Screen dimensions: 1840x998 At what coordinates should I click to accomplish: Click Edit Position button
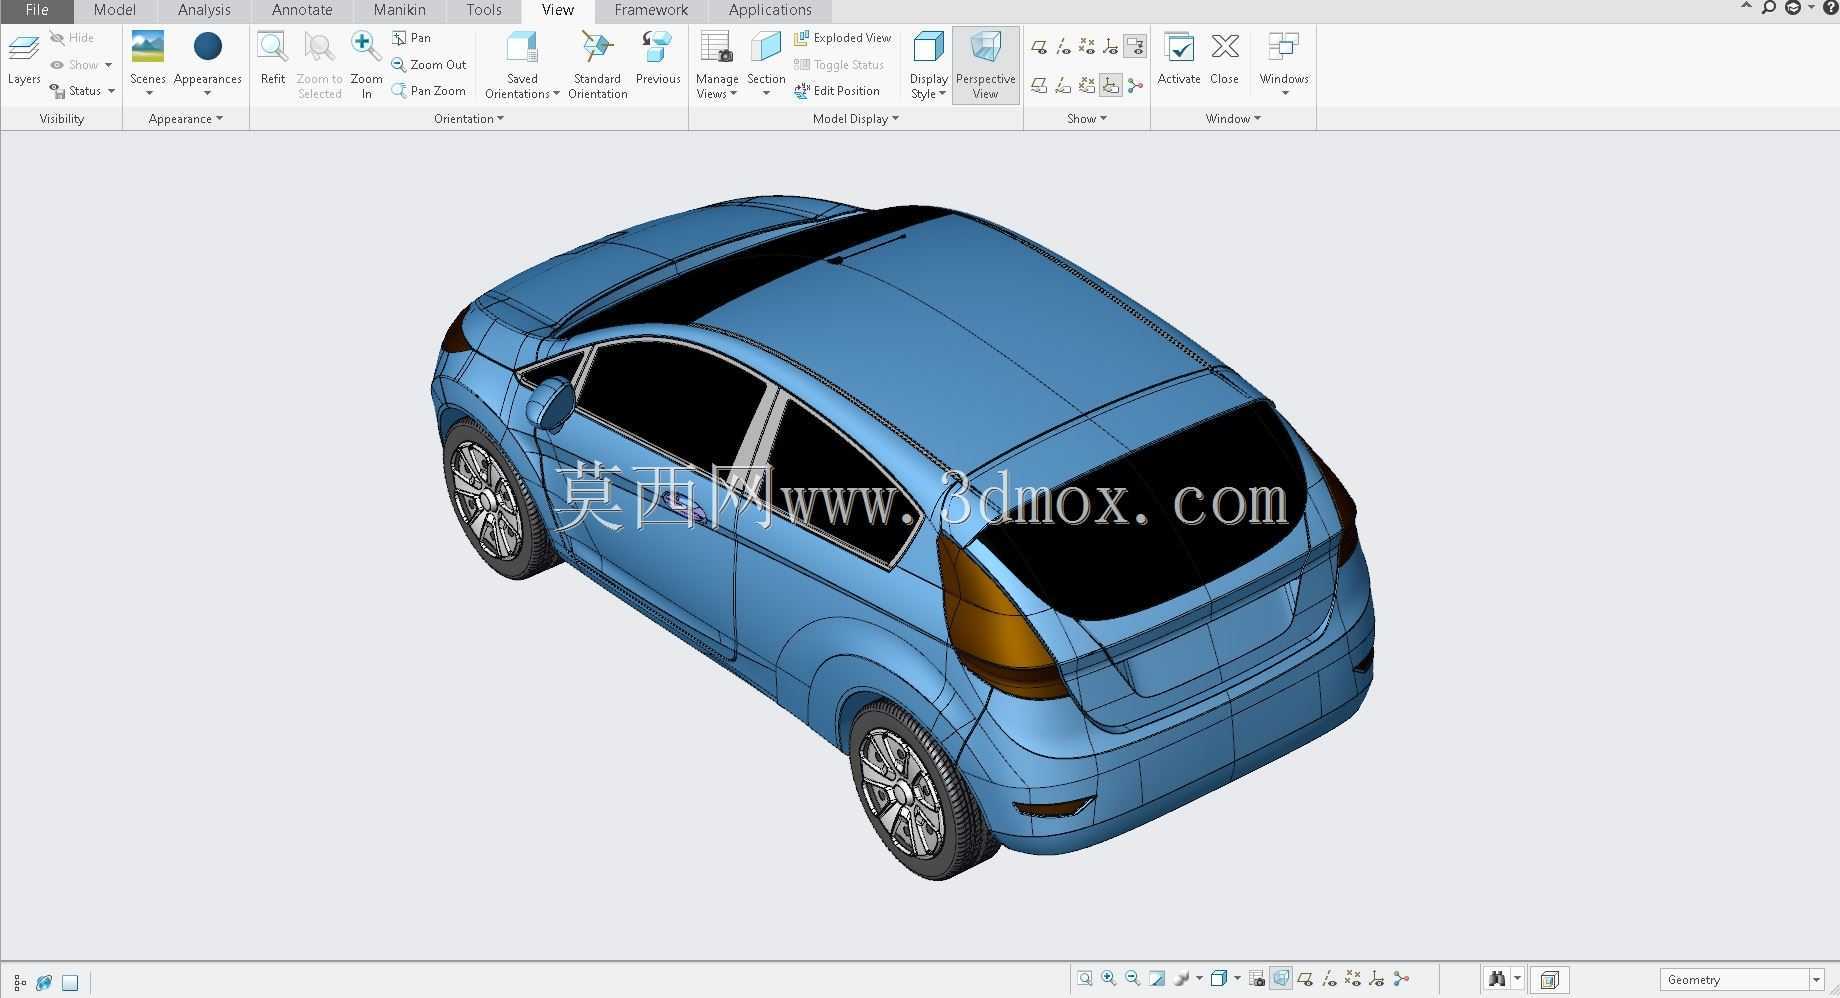[837, 90]
